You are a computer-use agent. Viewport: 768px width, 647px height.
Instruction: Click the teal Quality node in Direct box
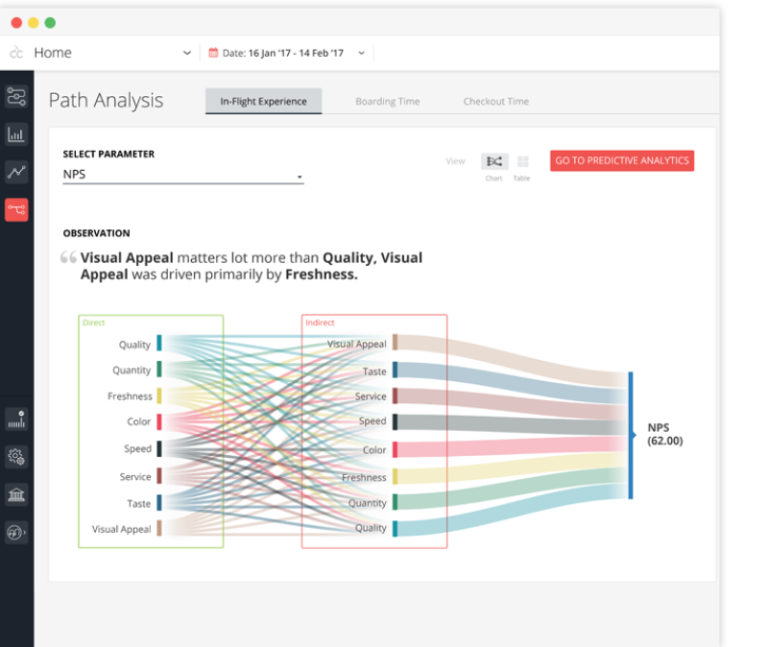pyautogui.click(x=159, y=344)
